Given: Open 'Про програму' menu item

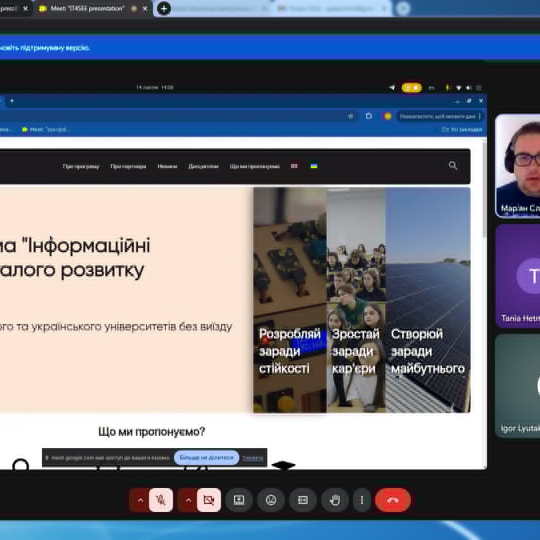Looking at the screenshot, I should point(81,166).
